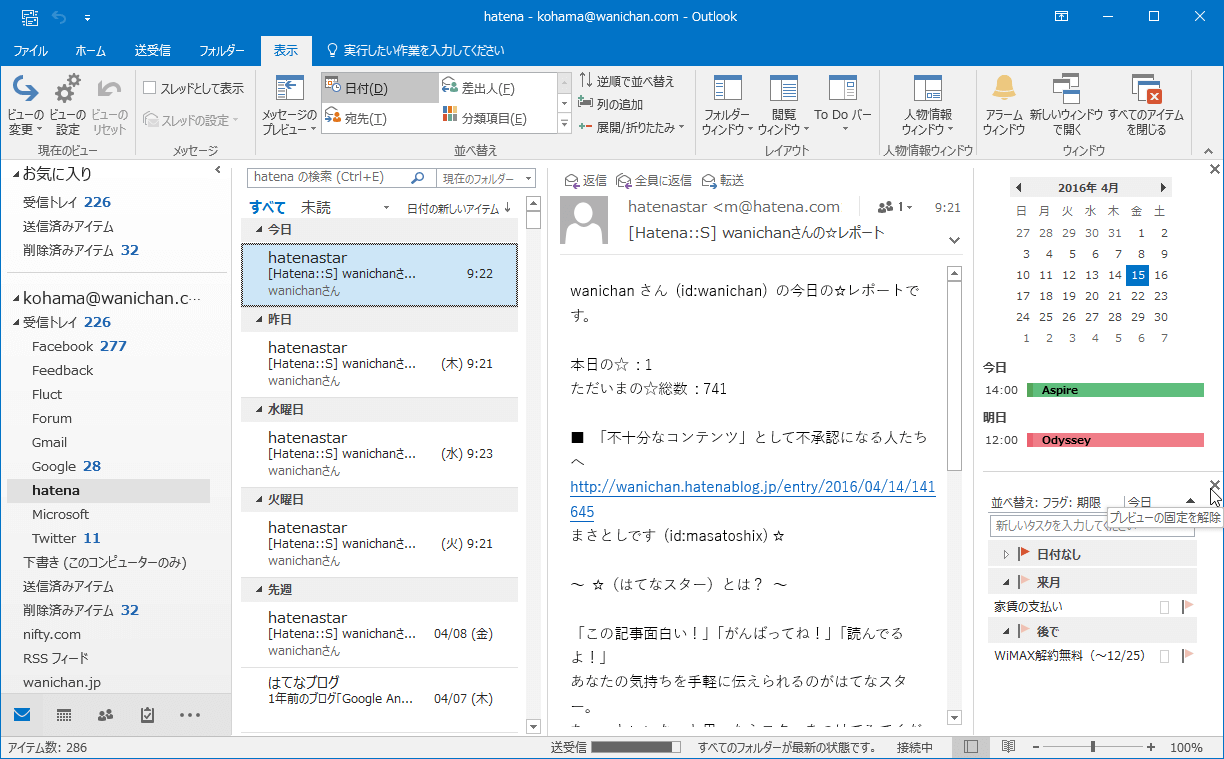
Task: Open the はてなブログ message from 04/07
Action: tap(380, 690)
